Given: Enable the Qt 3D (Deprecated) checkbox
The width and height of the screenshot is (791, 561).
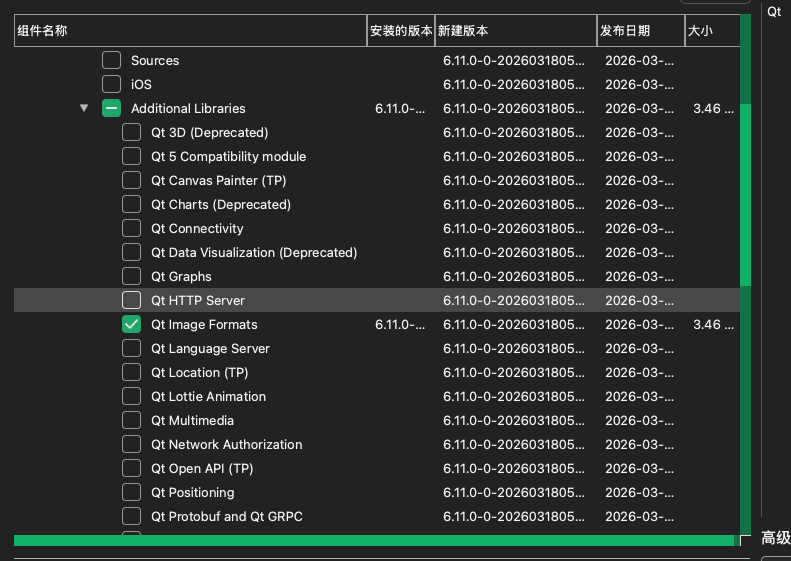Looking at the screenshot, I should tap(131, 132).
